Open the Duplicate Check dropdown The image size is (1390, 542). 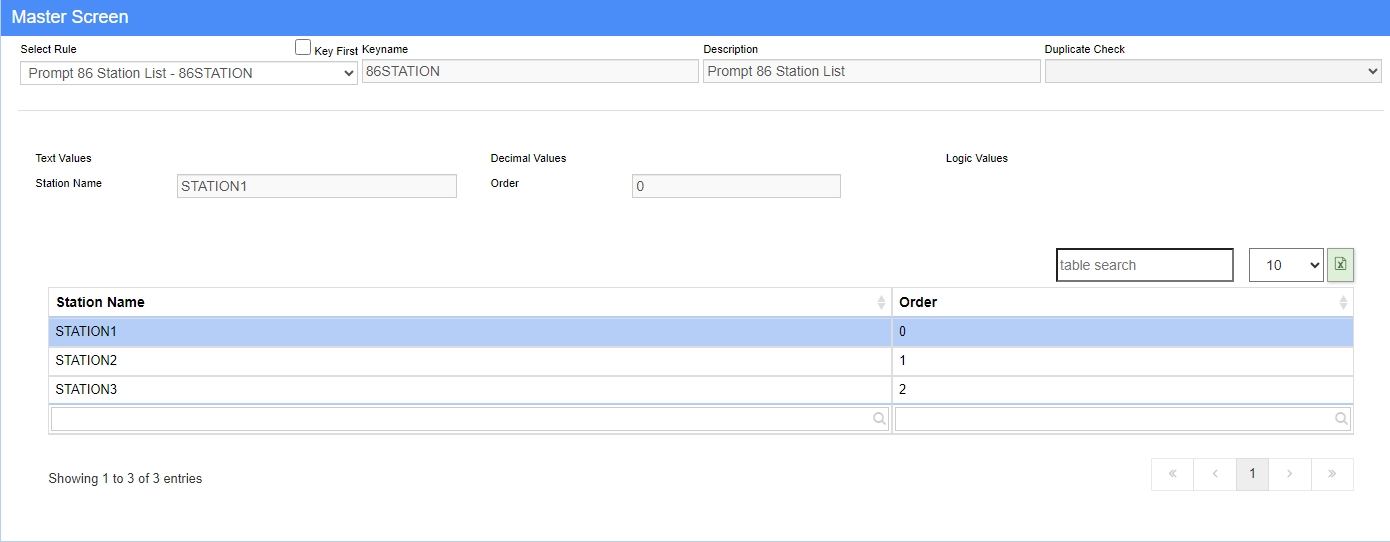1213,71
